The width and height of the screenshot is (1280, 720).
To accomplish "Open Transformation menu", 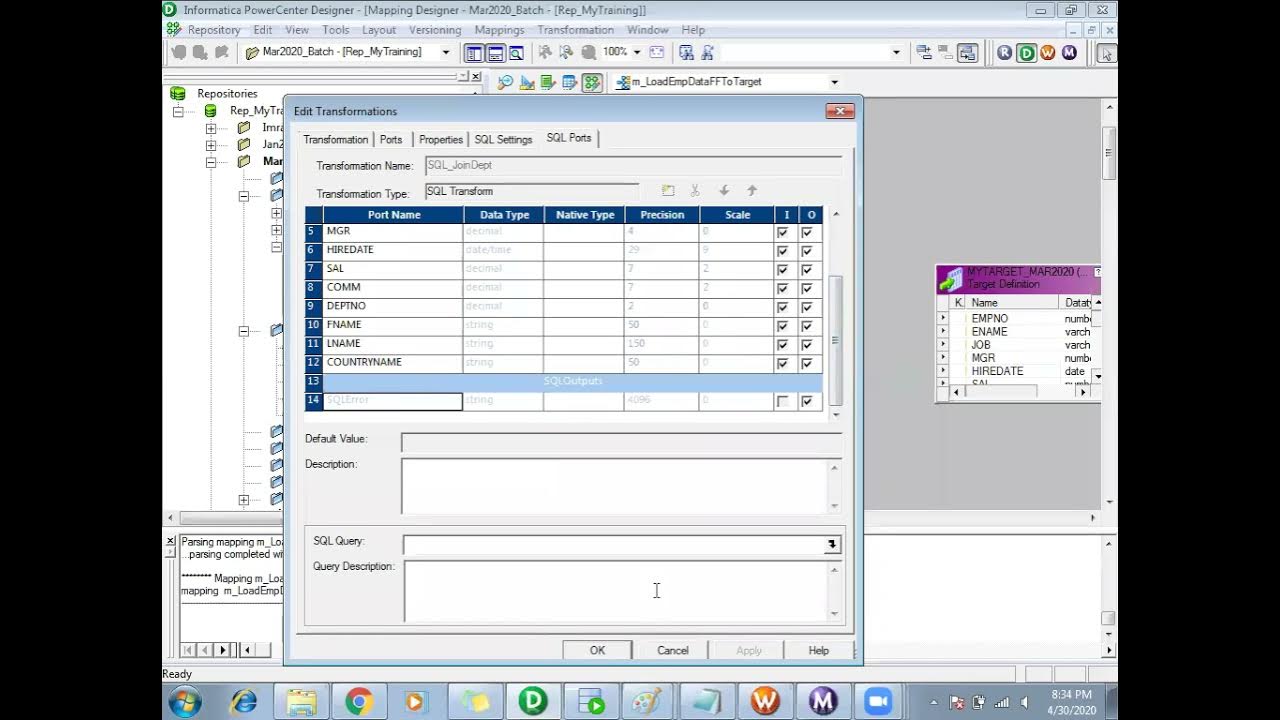I will point(575,30).
